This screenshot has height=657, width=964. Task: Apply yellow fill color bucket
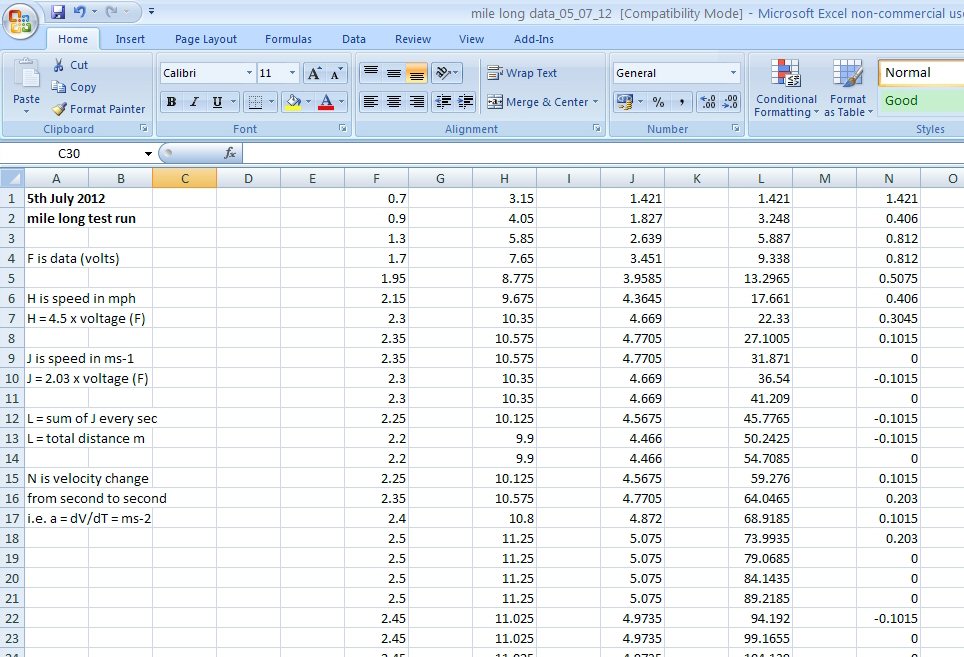pyautogui.click(x=293, y=102)
